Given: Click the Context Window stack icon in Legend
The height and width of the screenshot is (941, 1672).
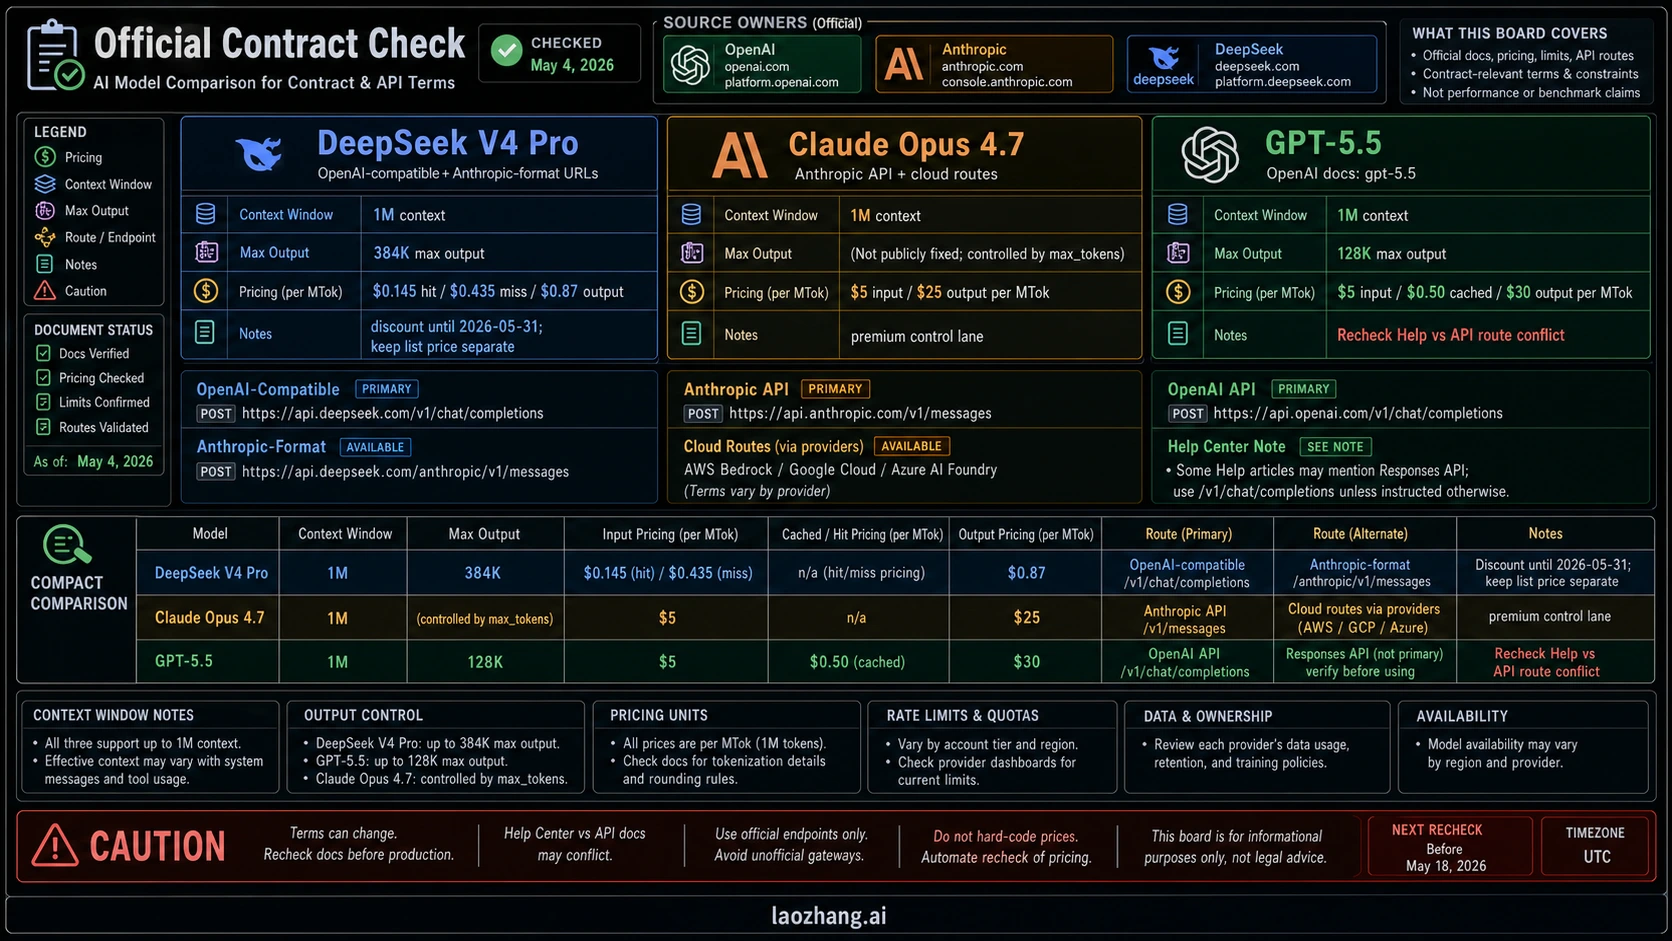Looking at the screenshot, I should click(x=45, y=184).
